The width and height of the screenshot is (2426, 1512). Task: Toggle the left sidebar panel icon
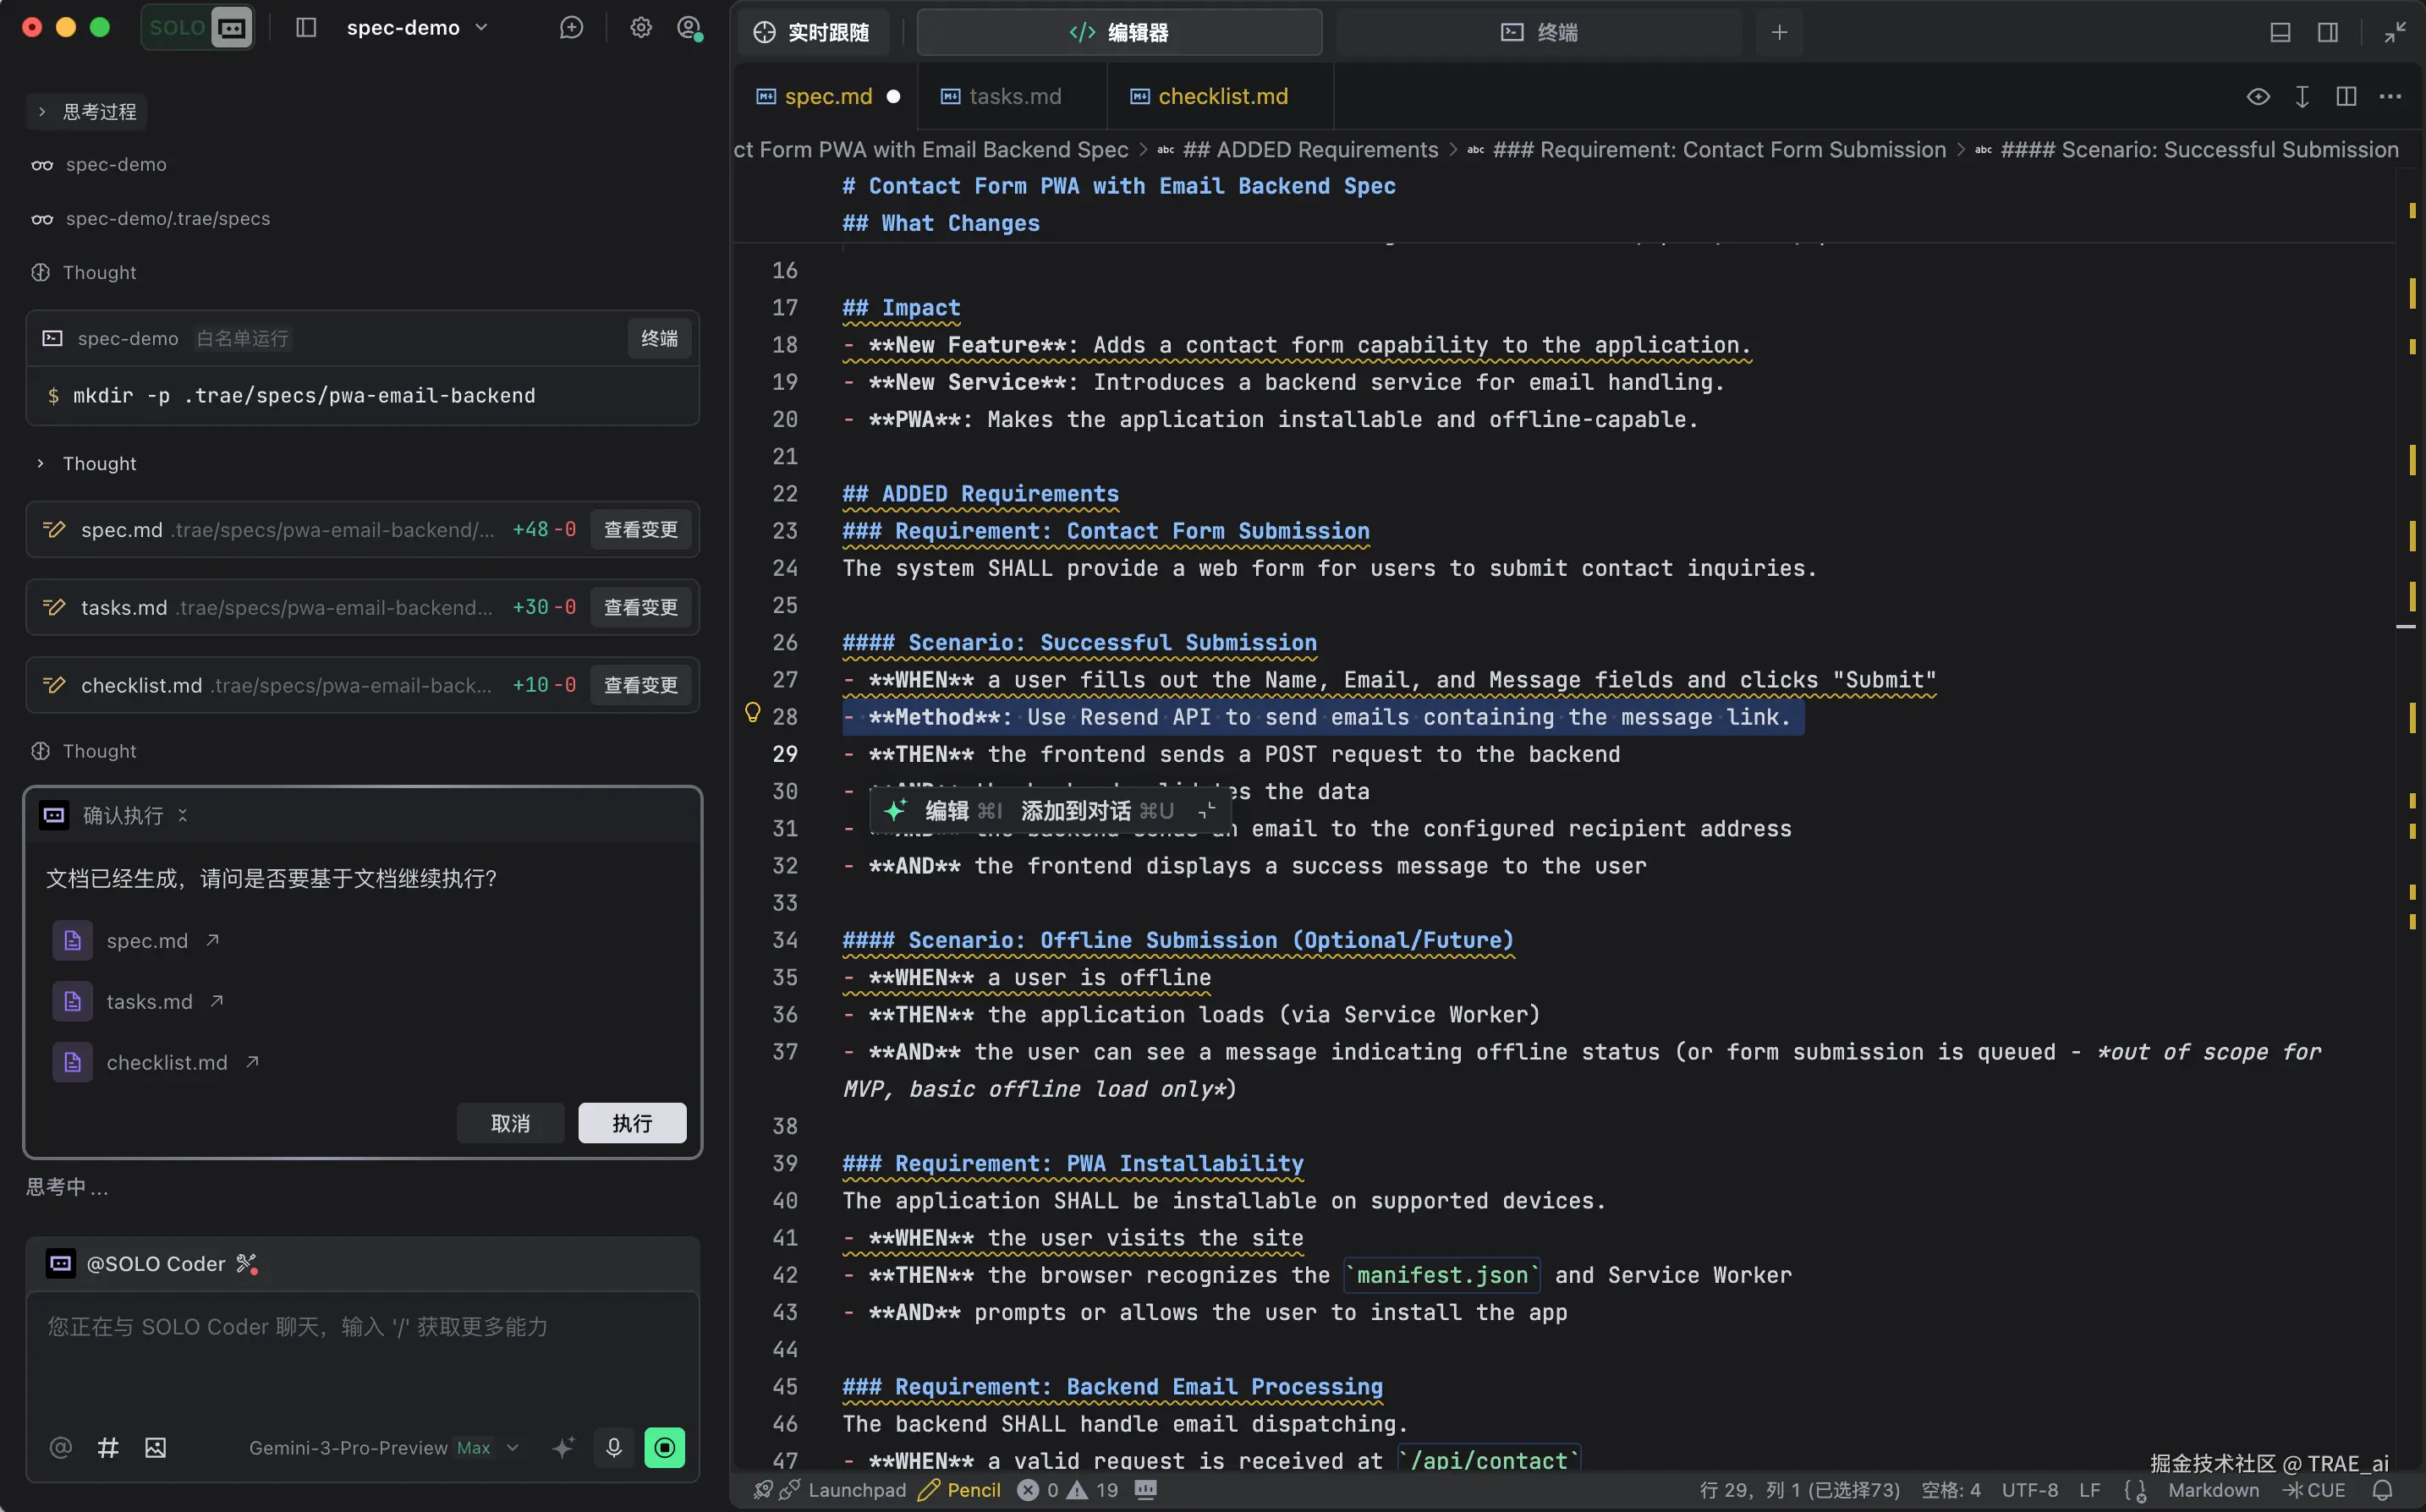[x=306, y=28]
